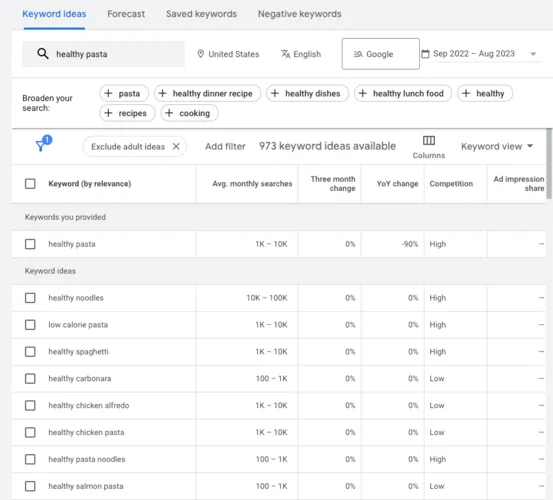Tick the select-all keywords header checkbox
This screenshot has width=553, height=500.
point(30,184)
